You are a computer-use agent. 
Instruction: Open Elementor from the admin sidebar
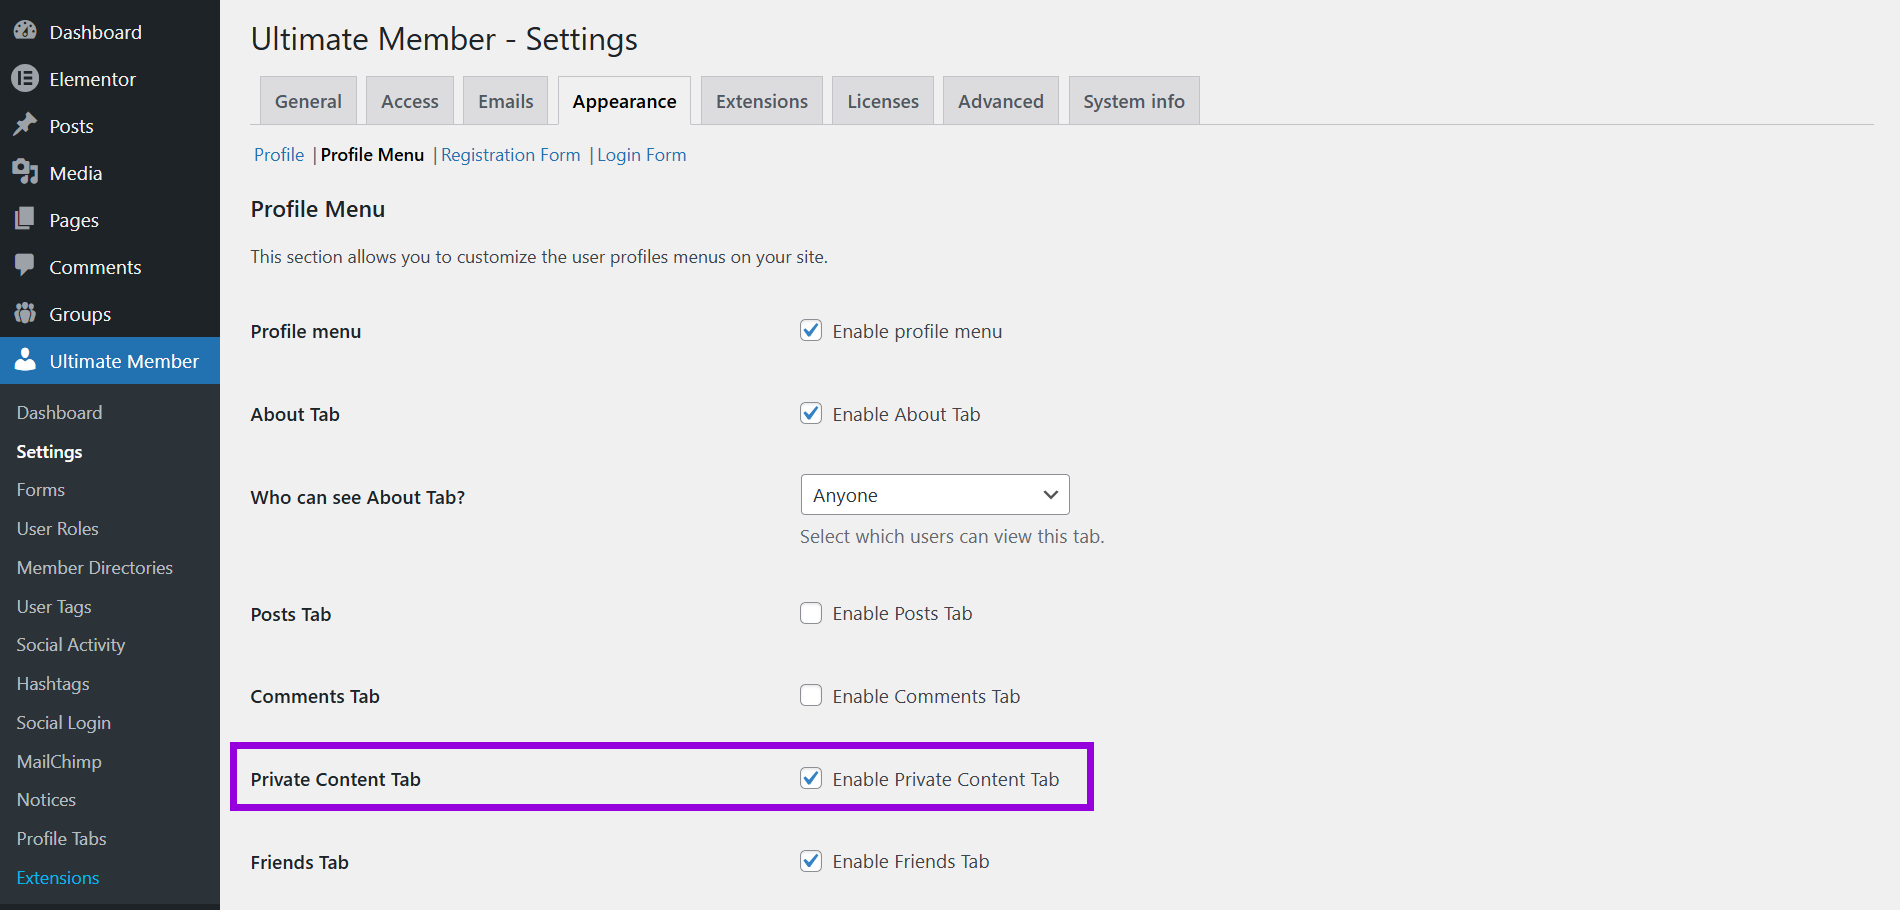click(110, 78)
